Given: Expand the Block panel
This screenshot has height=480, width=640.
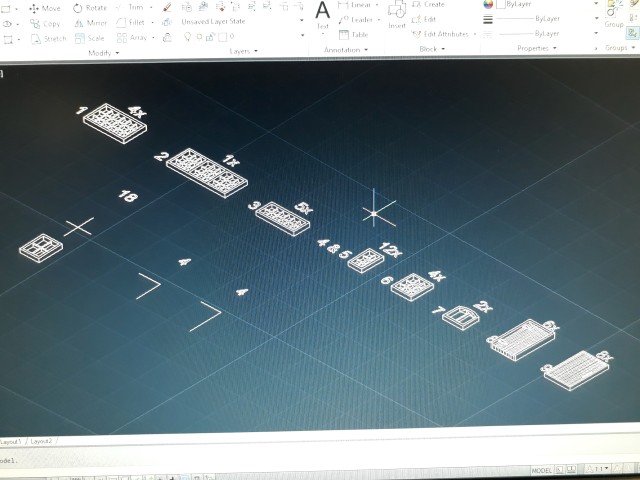Looking at the screenshot, I should point(432,49).
